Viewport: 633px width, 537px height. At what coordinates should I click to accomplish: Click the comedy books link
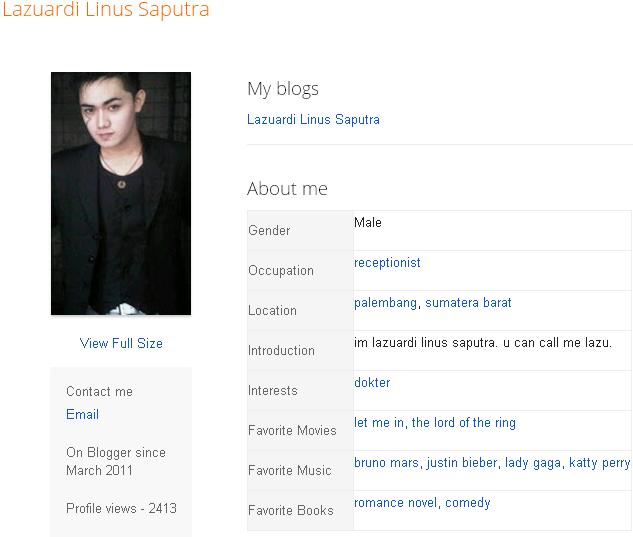click(468, 503)
